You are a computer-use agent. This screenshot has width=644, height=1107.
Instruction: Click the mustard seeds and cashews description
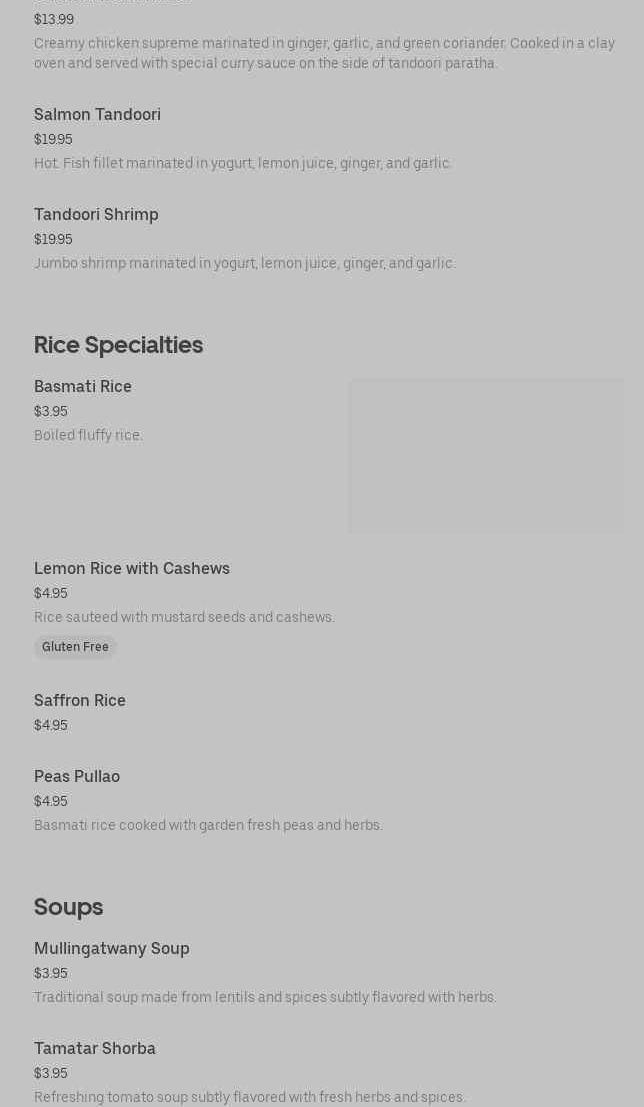click(184, 618)
